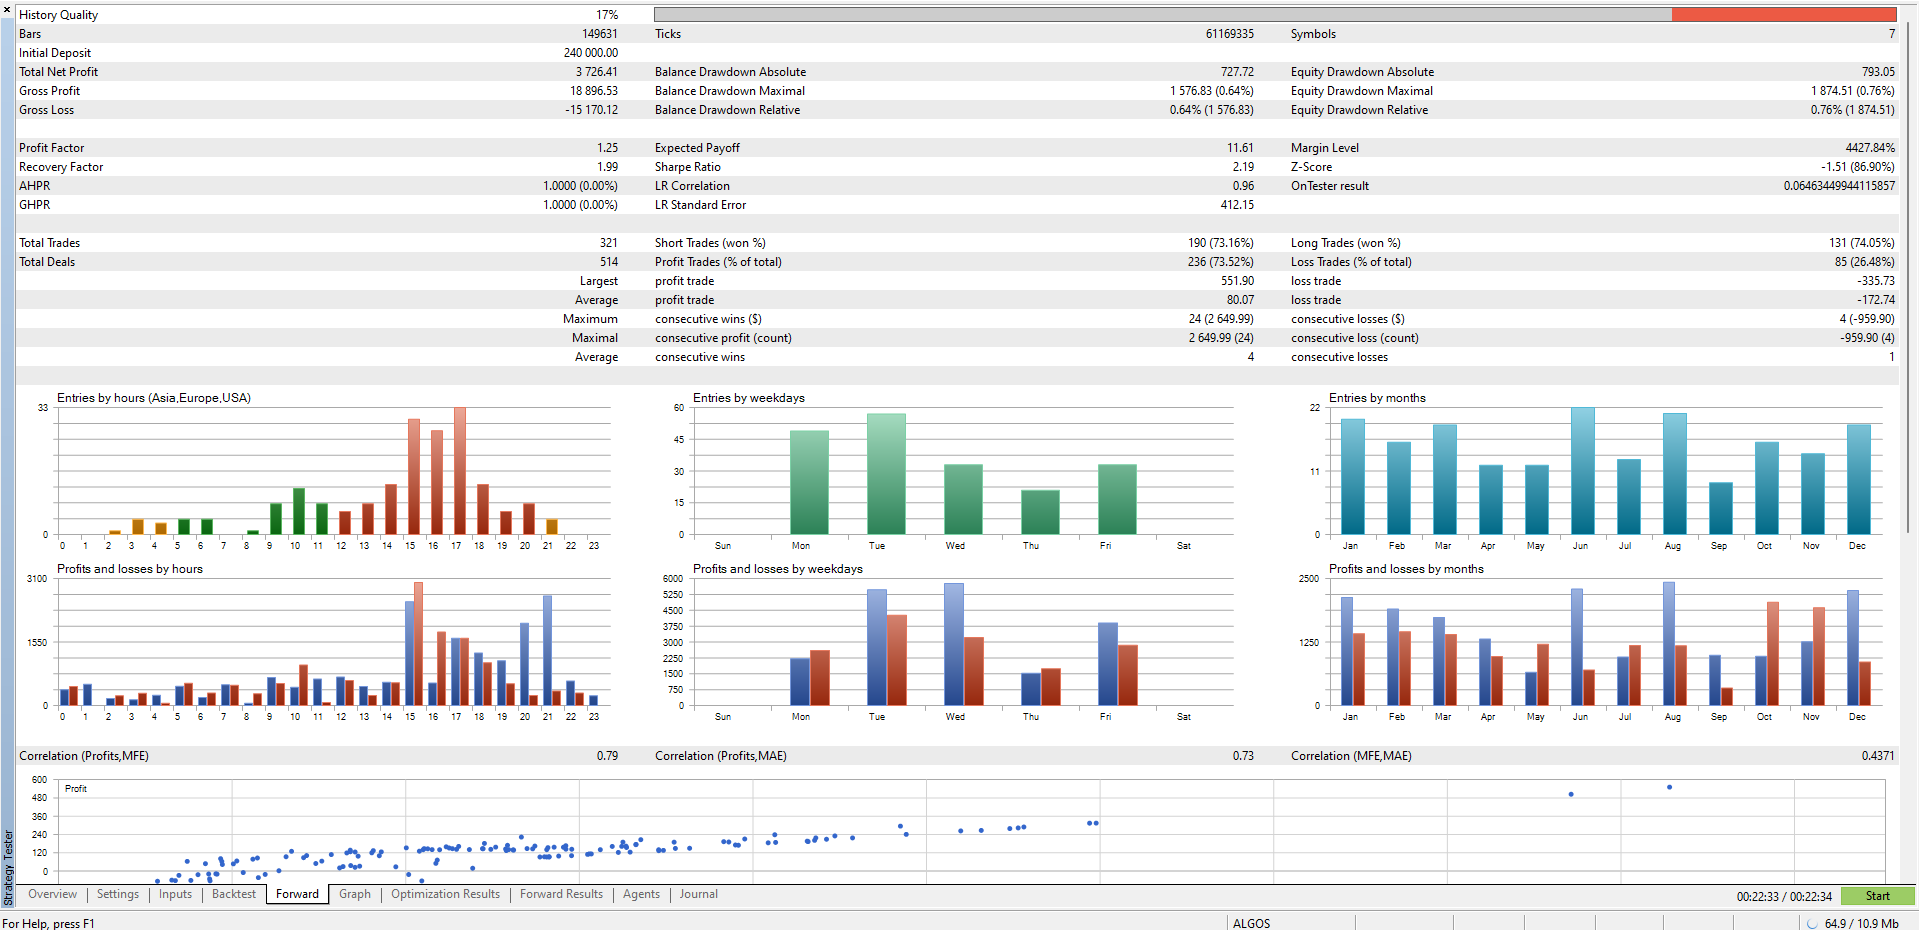Click the 'Entries by months' chart title

click(x=1377, y=398)
